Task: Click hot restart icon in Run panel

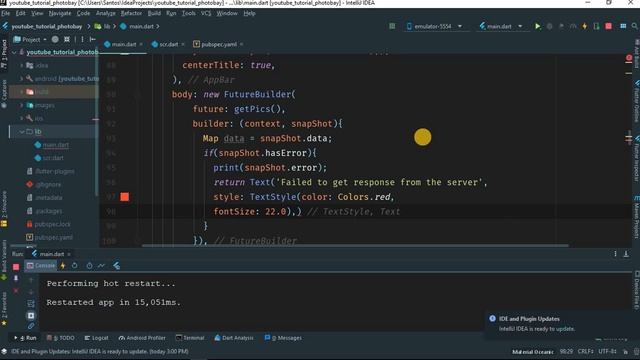Action: 75,266
